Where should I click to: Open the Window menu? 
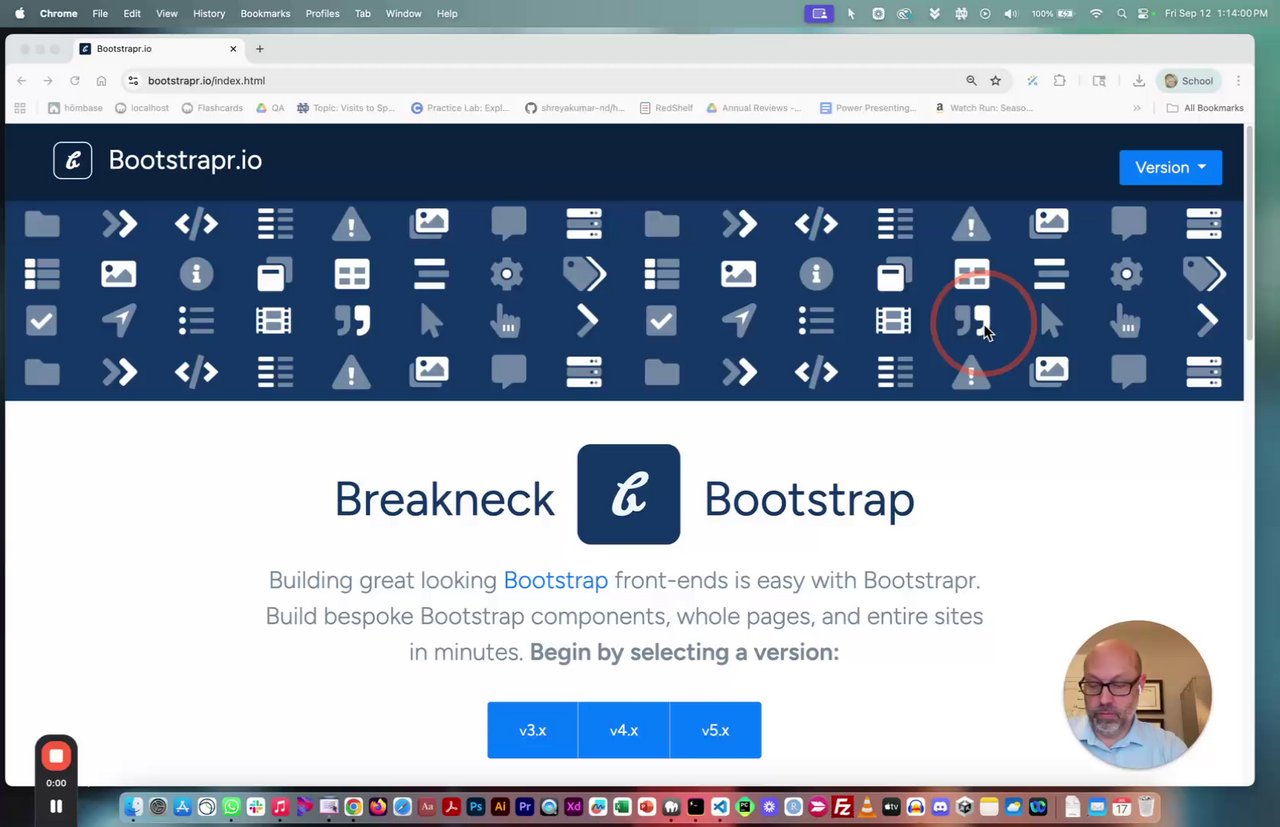(x=404, y=13)
